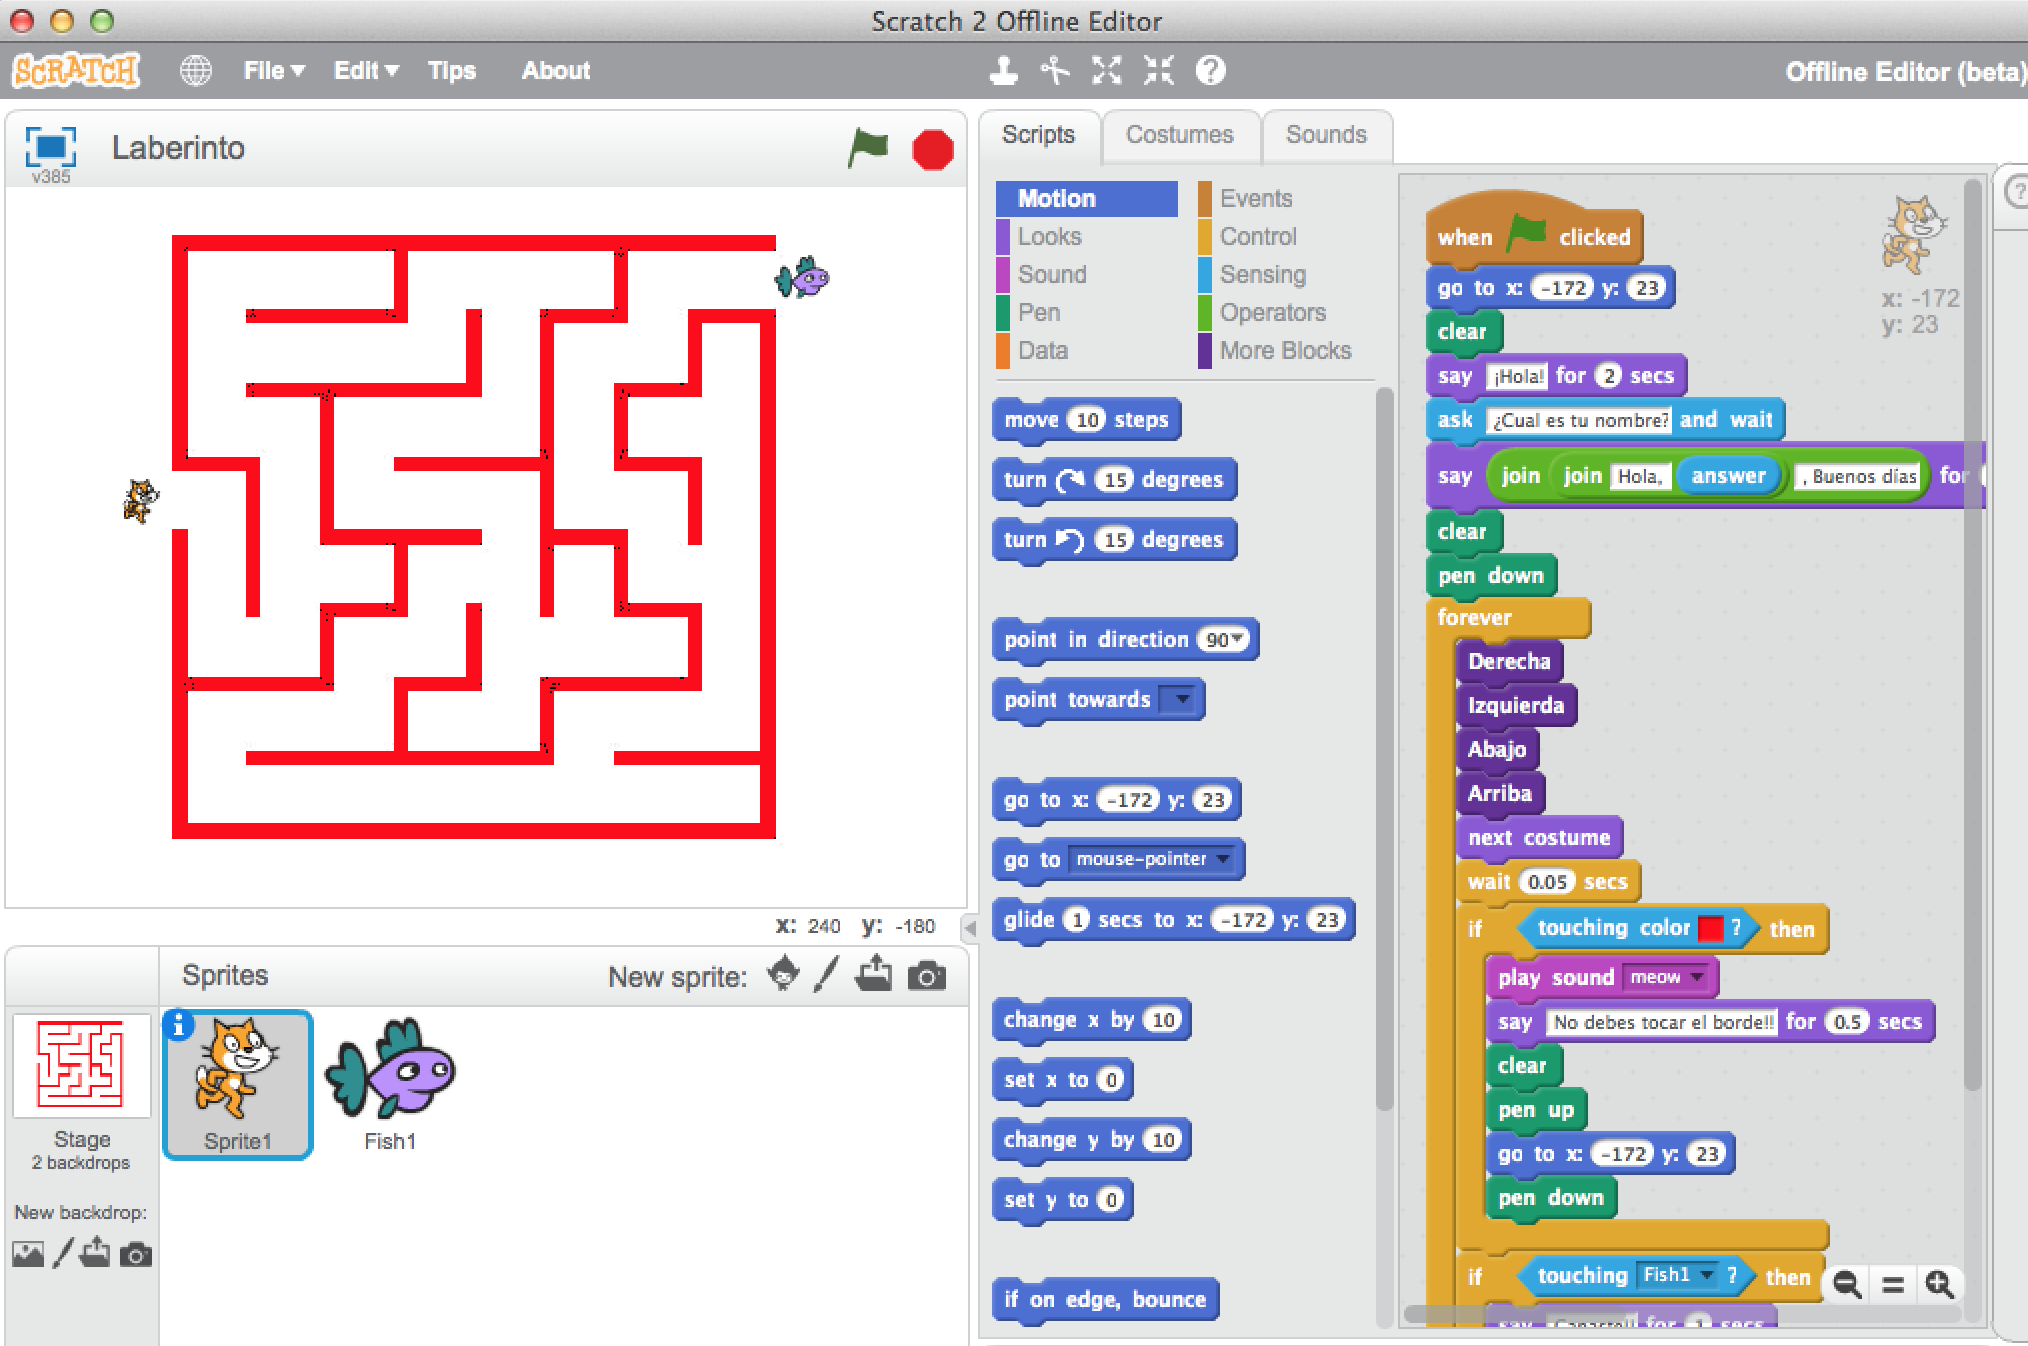Select the Duplicate stamp tool
Viewport: 2028px width, 1346px height.
[x=1003, y=70]
